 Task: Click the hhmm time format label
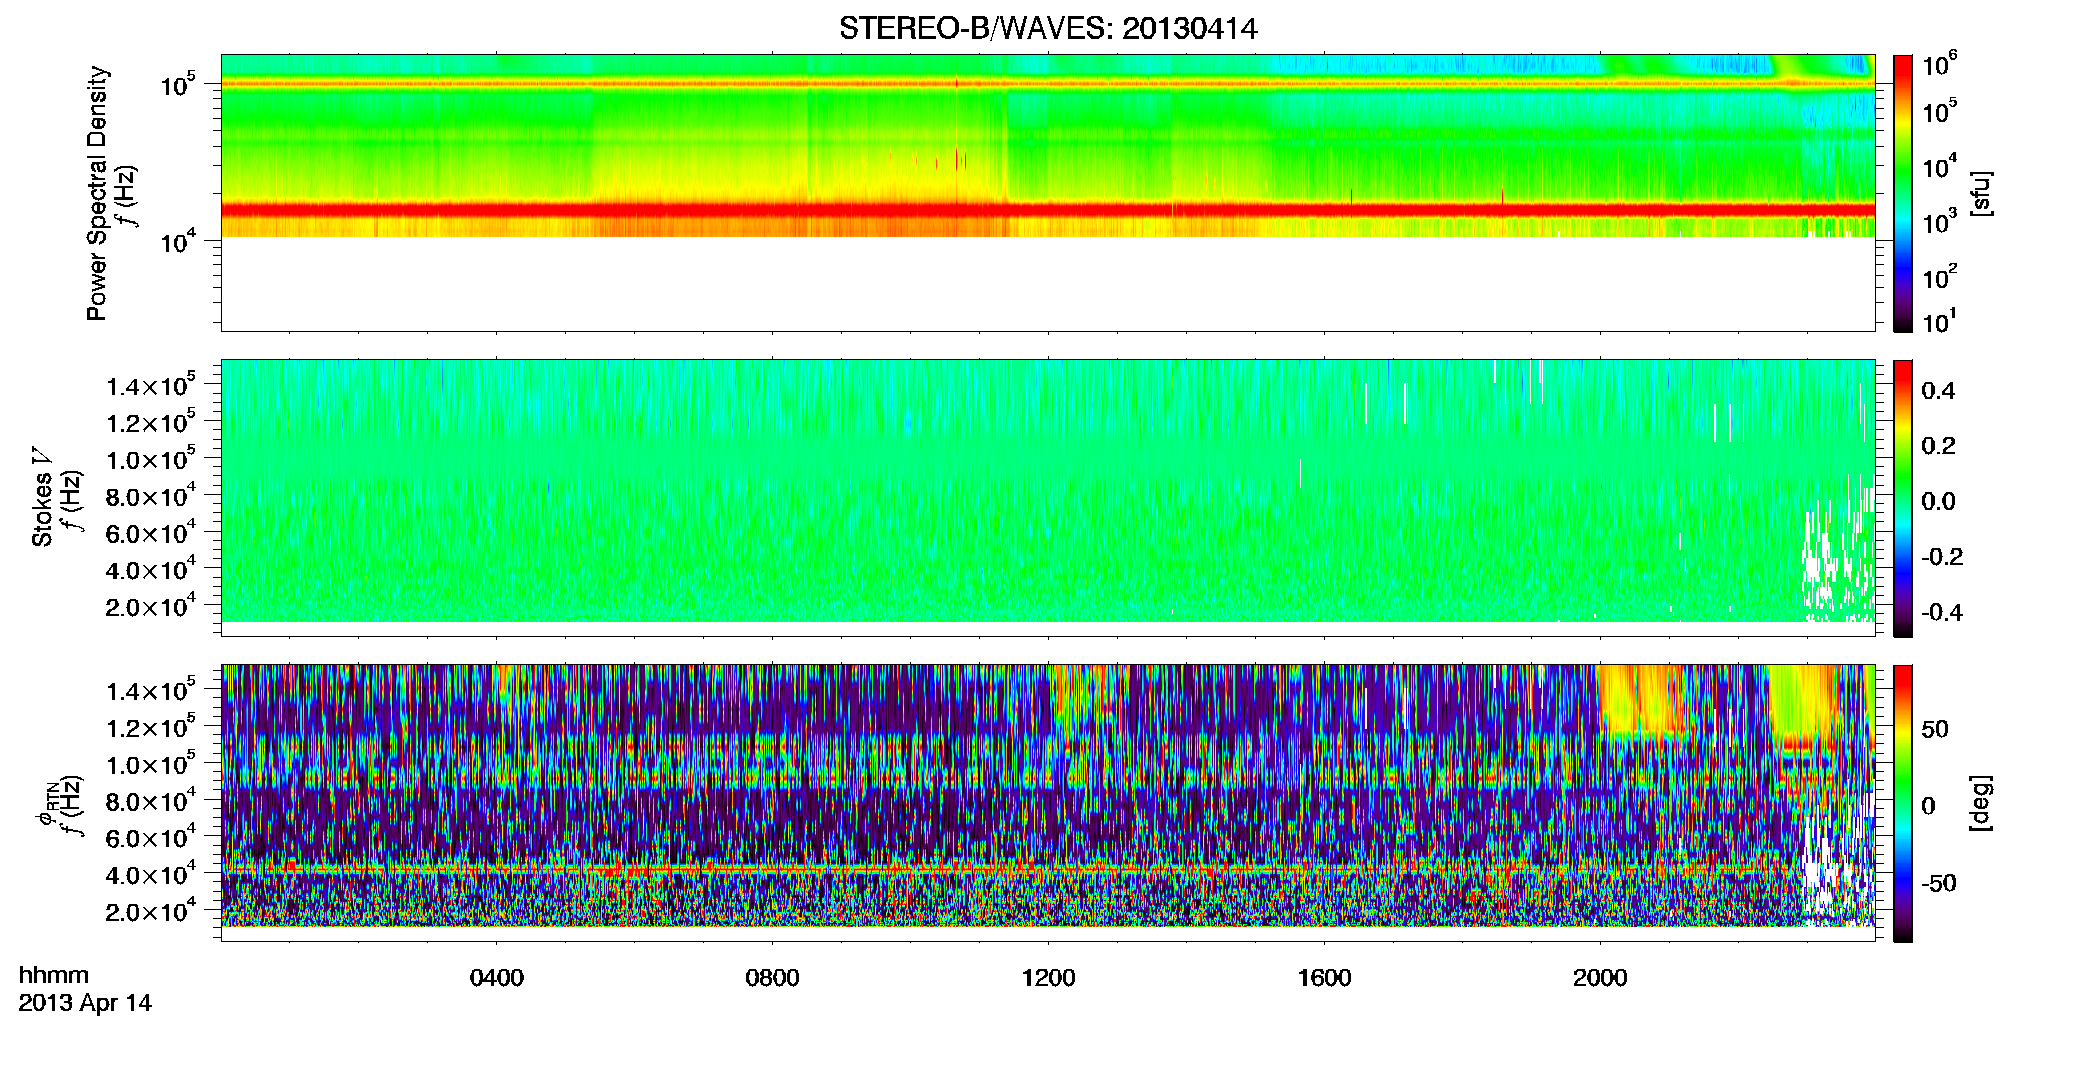(54, 976)
